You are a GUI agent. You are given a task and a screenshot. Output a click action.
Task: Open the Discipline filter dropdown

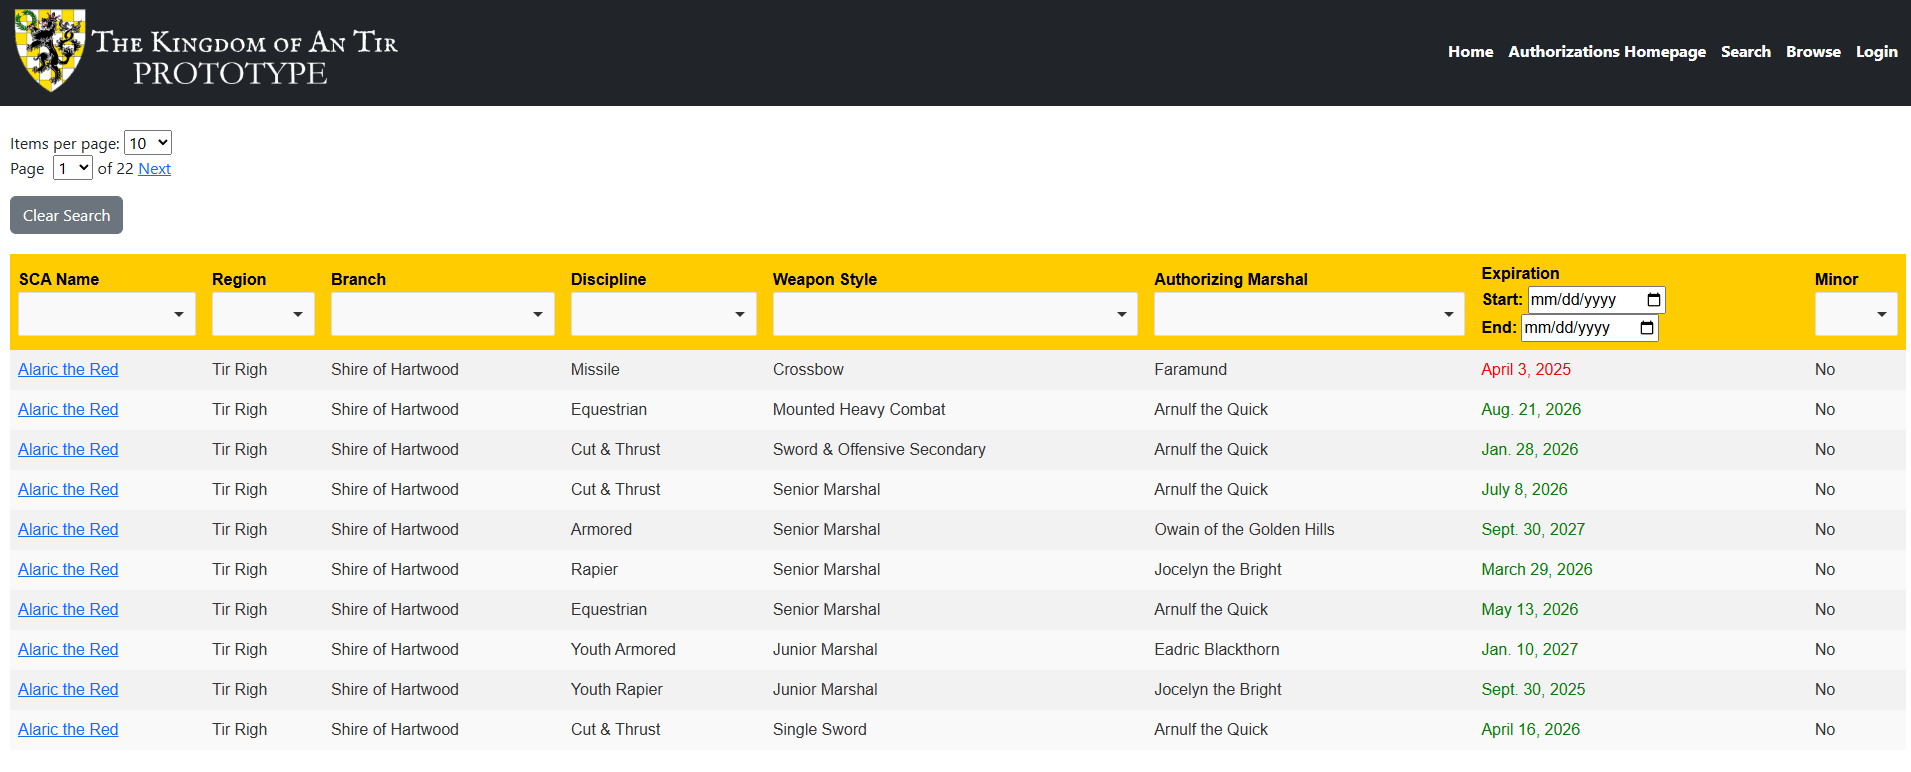click(663, 314)
